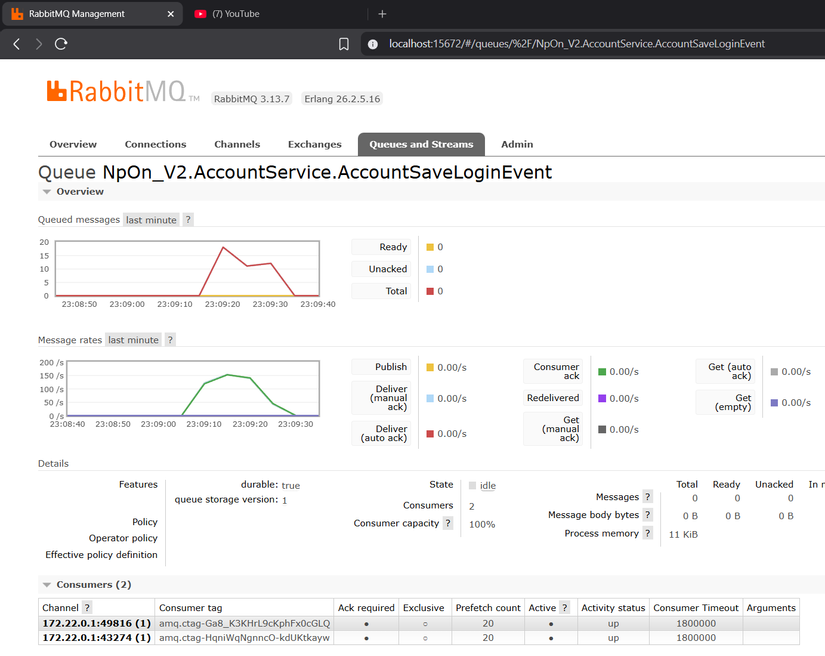Click the yellow Publish rate swatch
Image resolution: width=825 pixels, height=656 pixels.
[x=430, y=368]
